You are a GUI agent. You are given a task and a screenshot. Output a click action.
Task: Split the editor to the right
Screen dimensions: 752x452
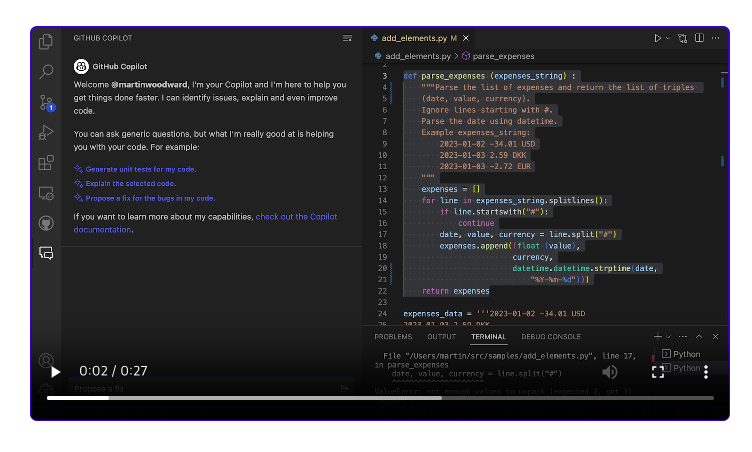pos(699,38)
